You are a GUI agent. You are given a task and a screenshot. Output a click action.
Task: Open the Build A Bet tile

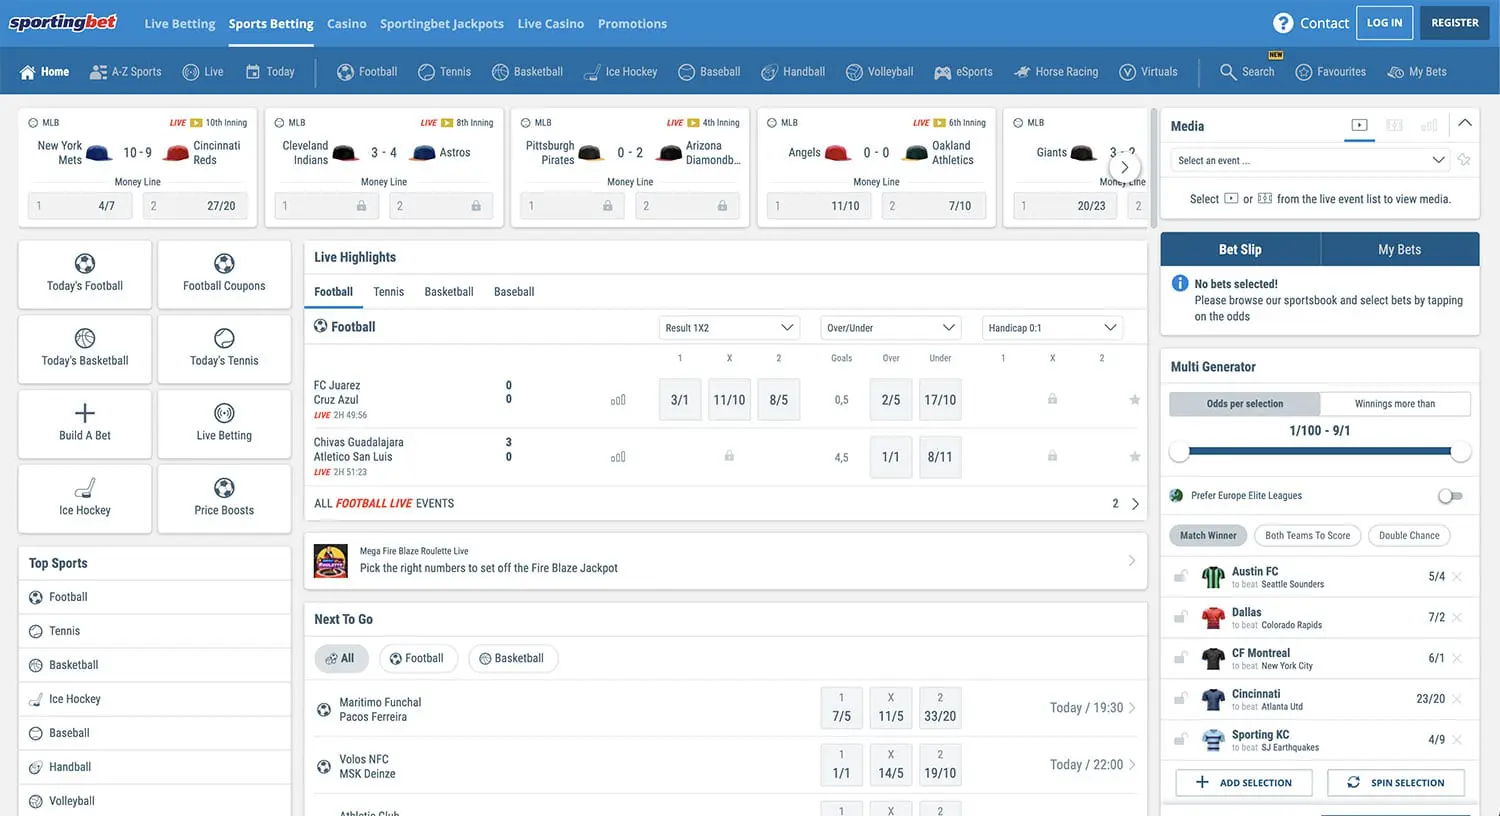click(x=85, y=424)
